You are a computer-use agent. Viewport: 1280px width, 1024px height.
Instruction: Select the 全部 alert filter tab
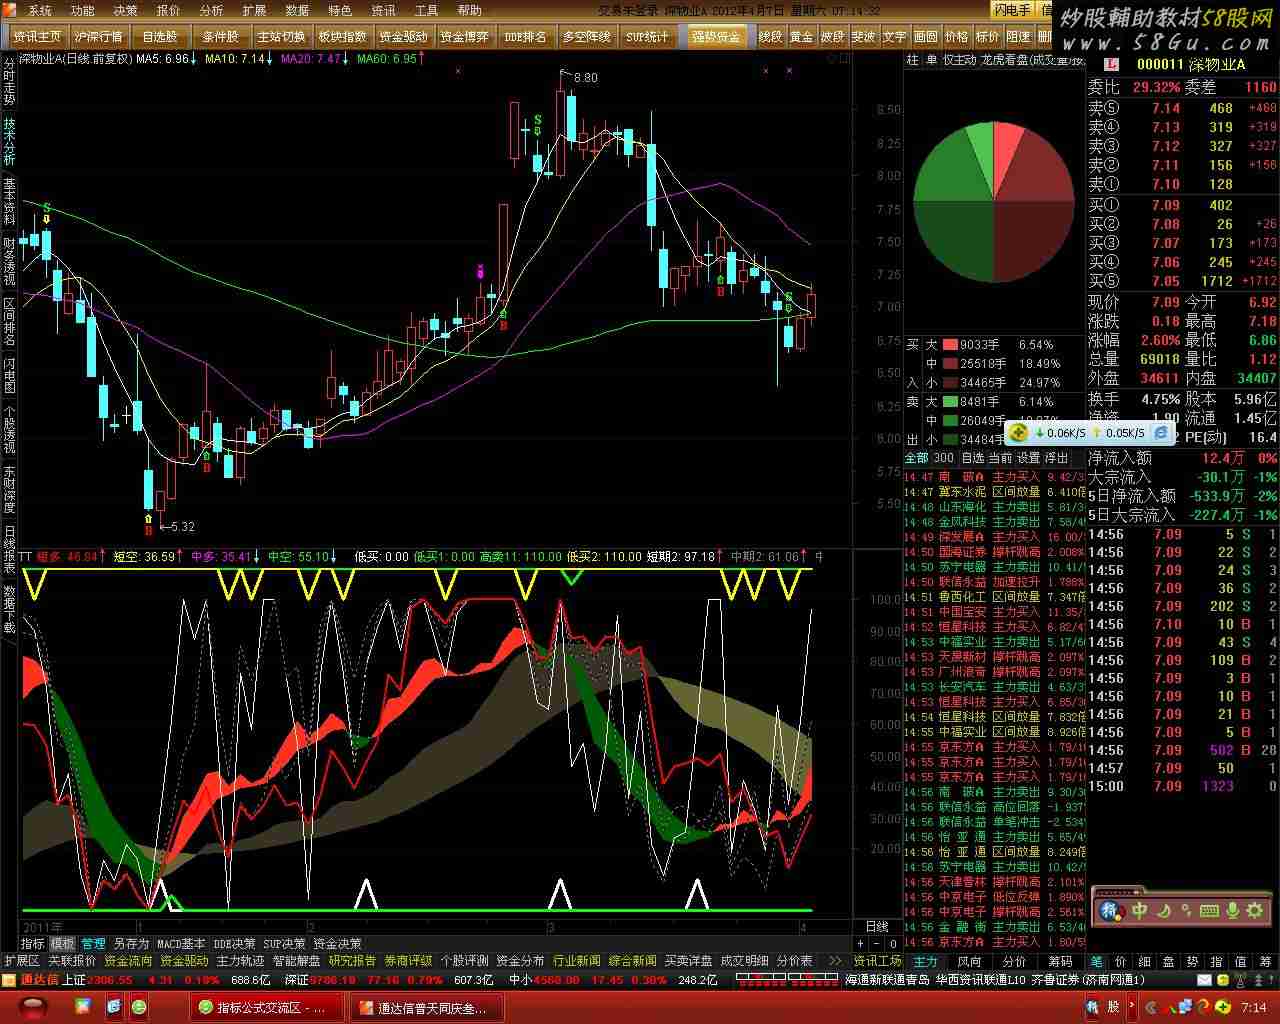click(x=916, y=458)
